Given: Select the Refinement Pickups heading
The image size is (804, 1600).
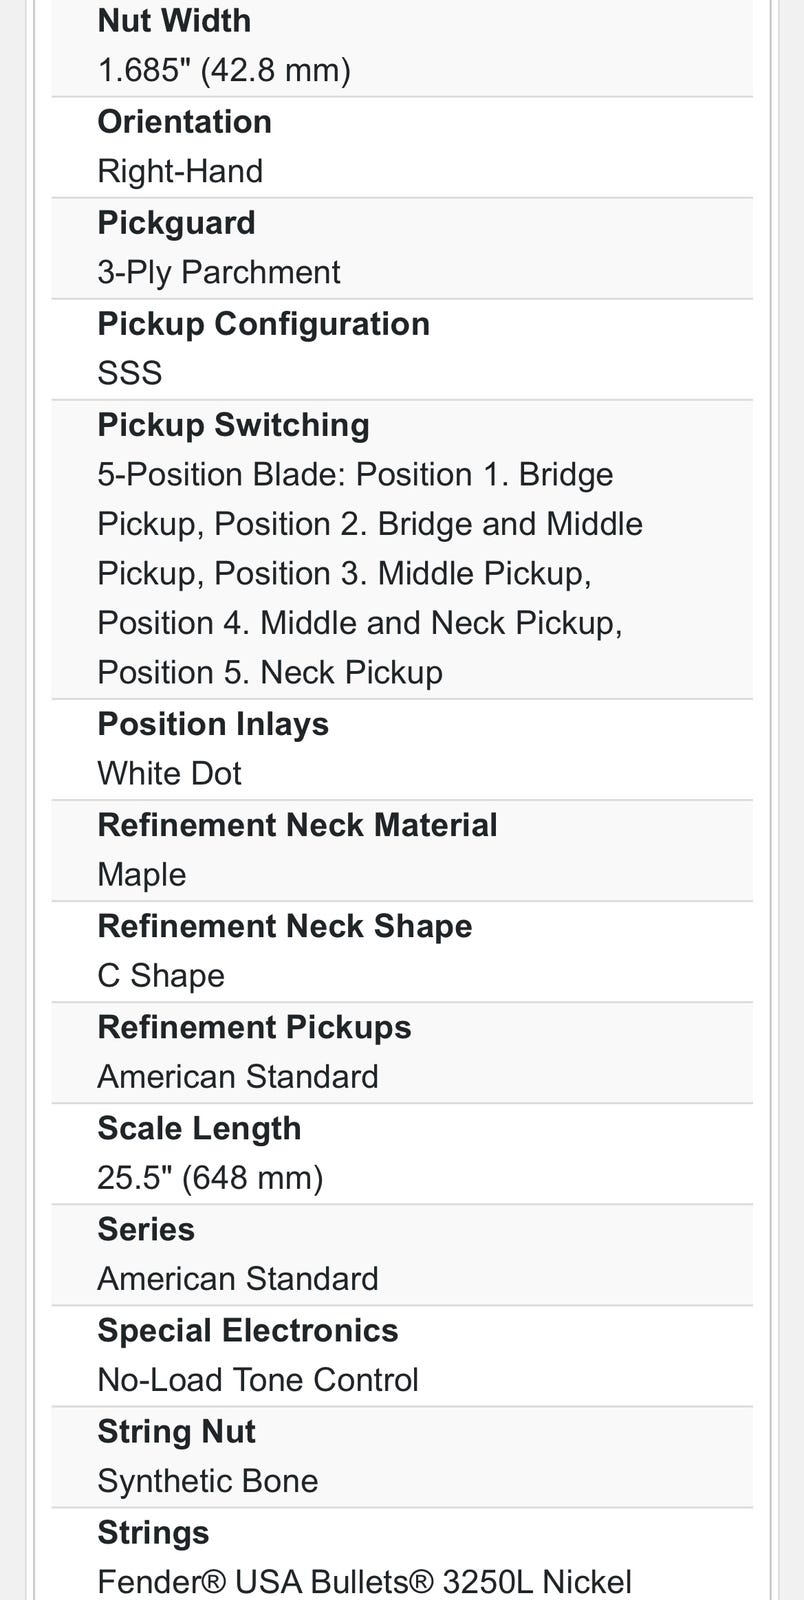Looking at the screenshot, I should click(254, 1028).
